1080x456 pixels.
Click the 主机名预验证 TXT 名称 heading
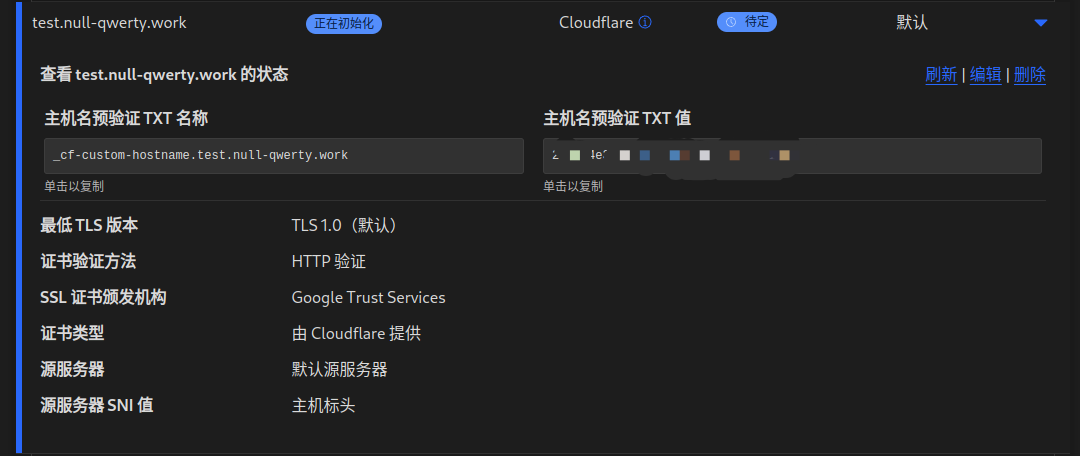[126, 118]
